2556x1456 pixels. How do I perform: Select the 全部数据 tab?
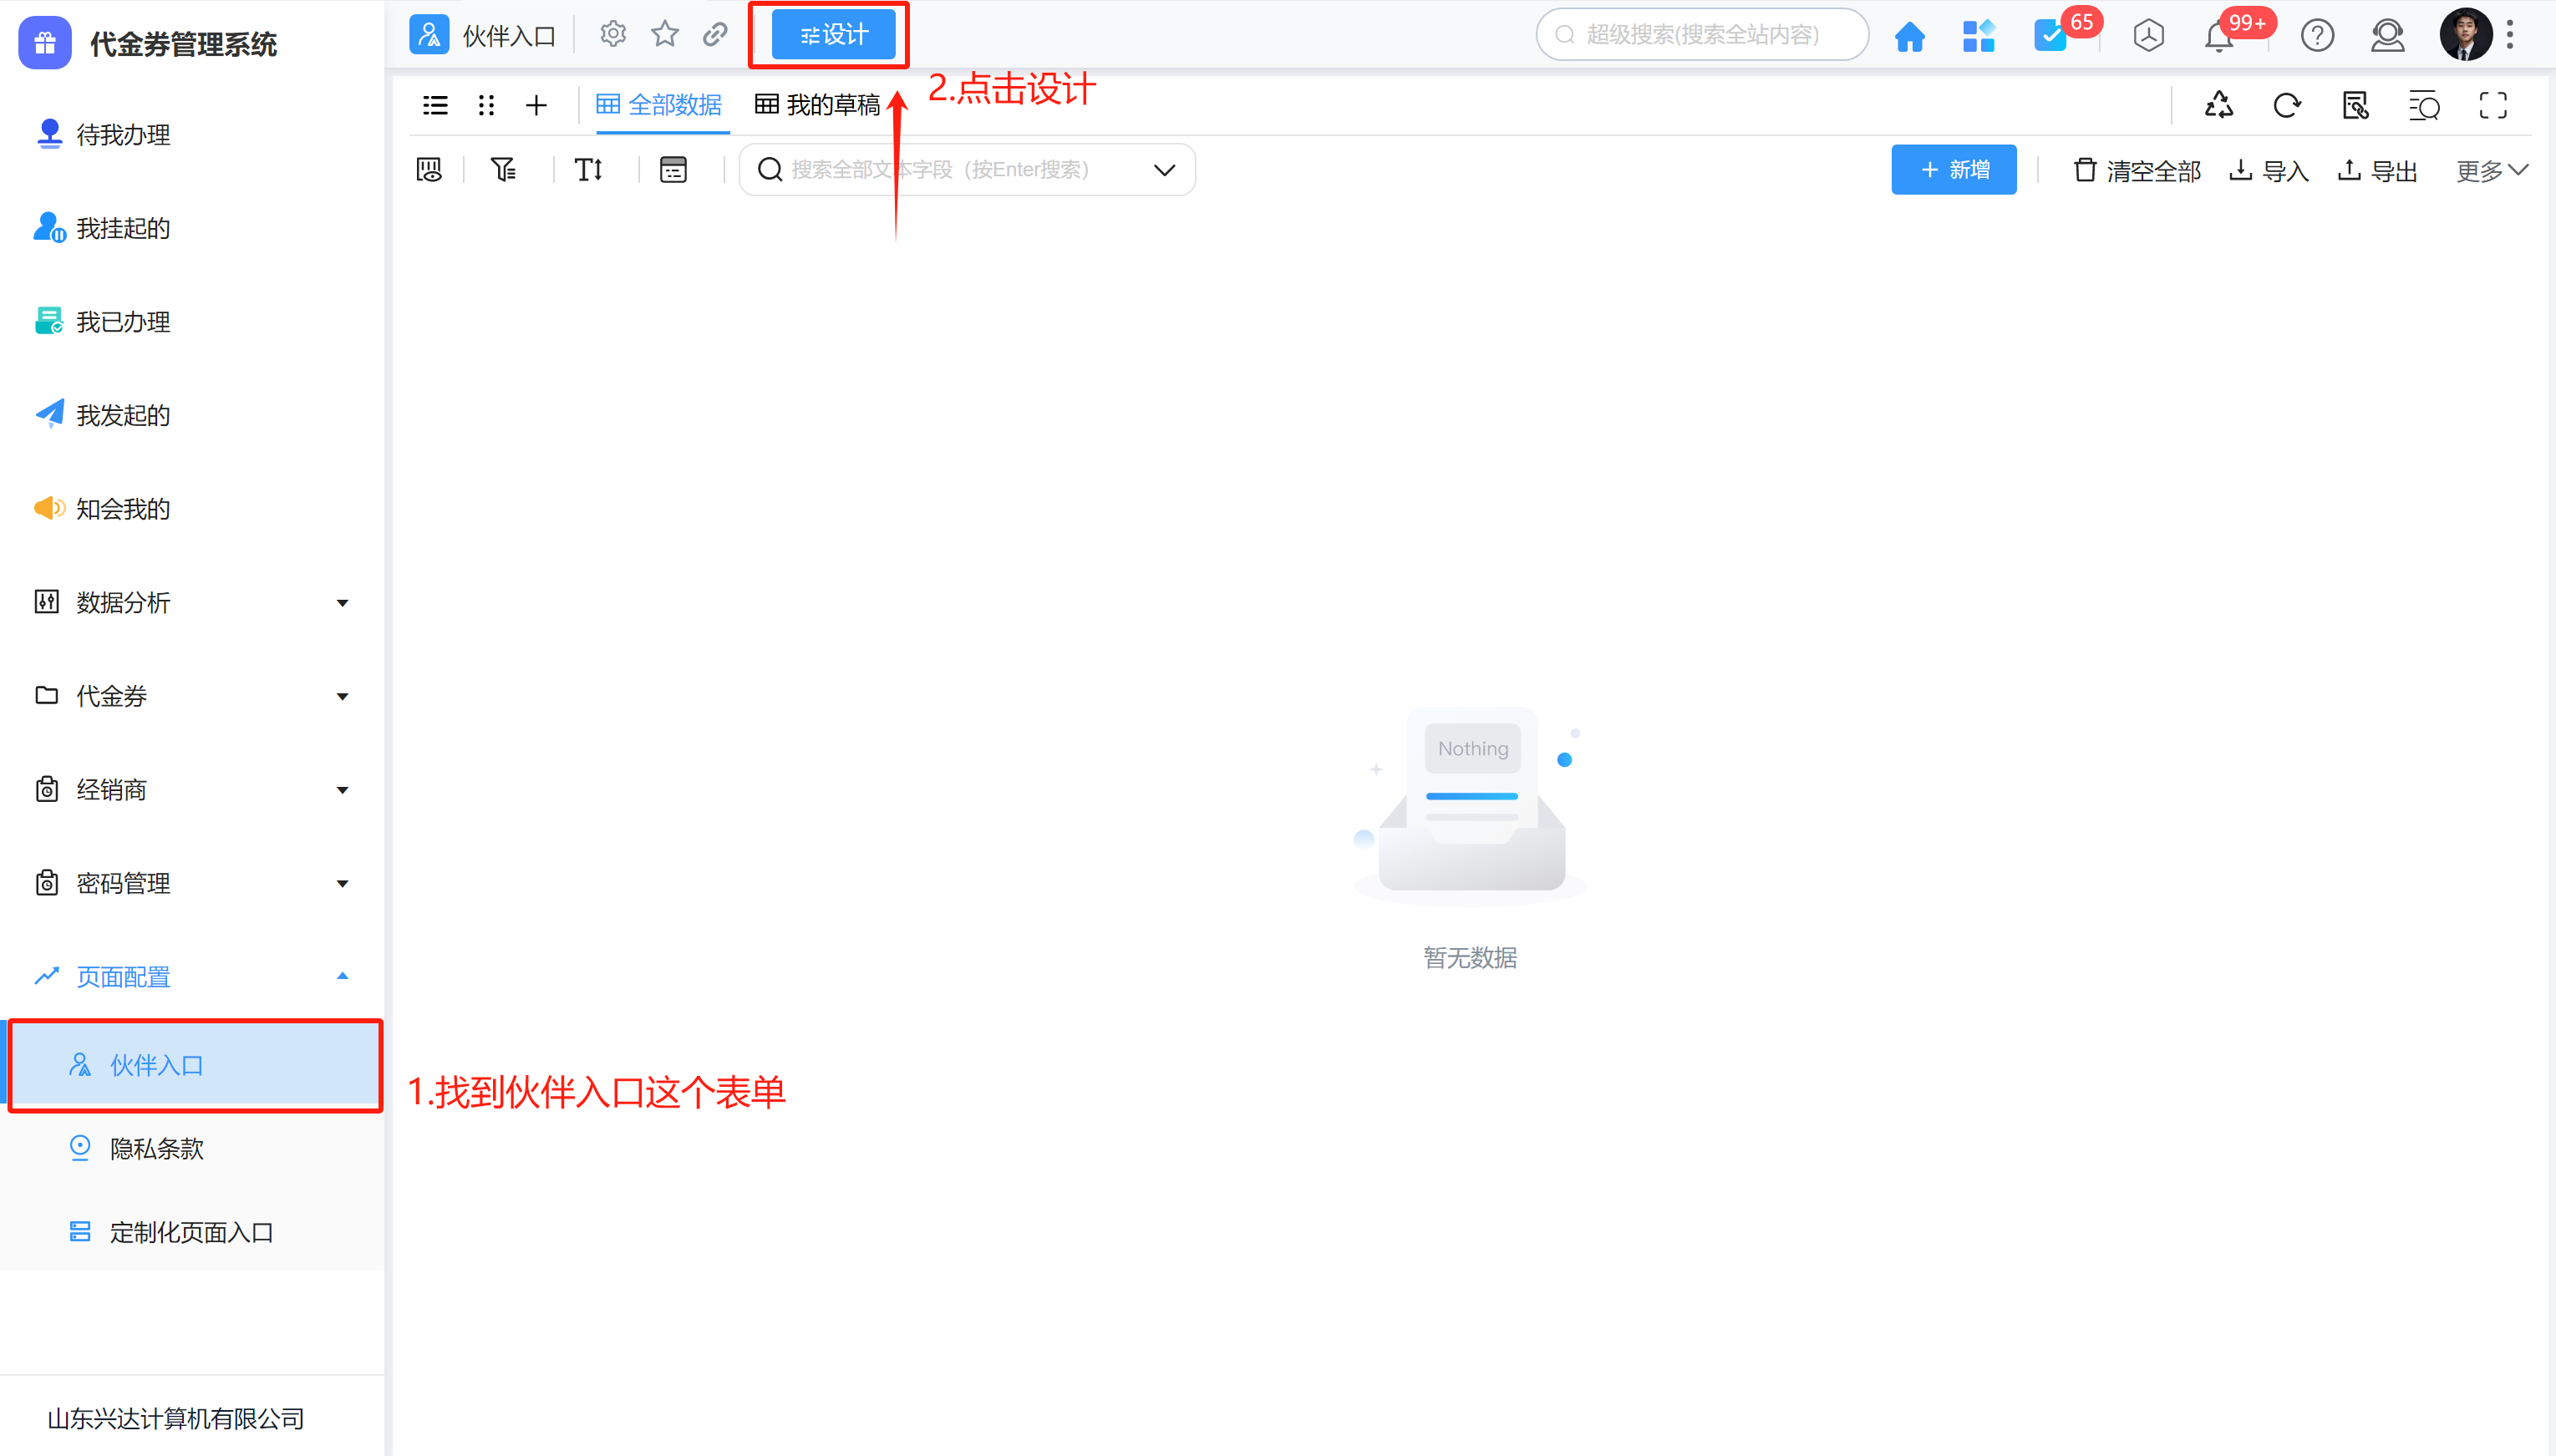point(660,105)
